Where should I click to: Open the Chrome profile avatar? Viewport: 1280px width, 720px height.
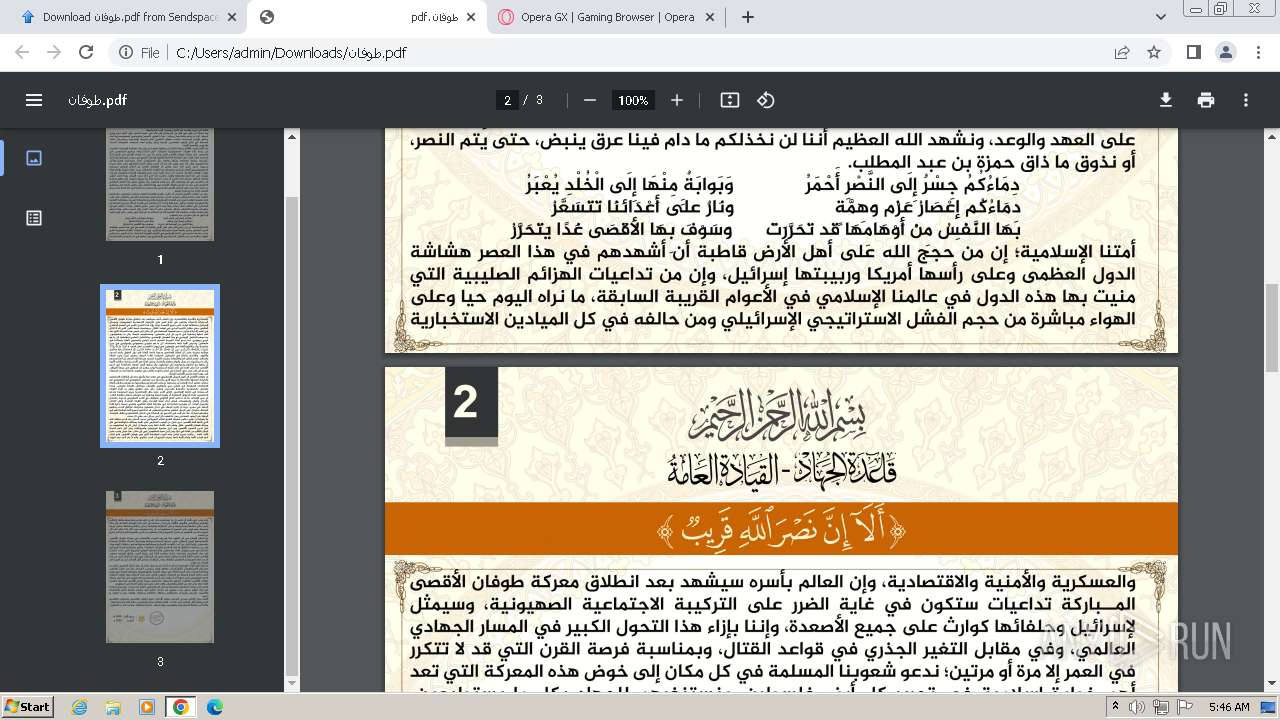pos(1226,53)
